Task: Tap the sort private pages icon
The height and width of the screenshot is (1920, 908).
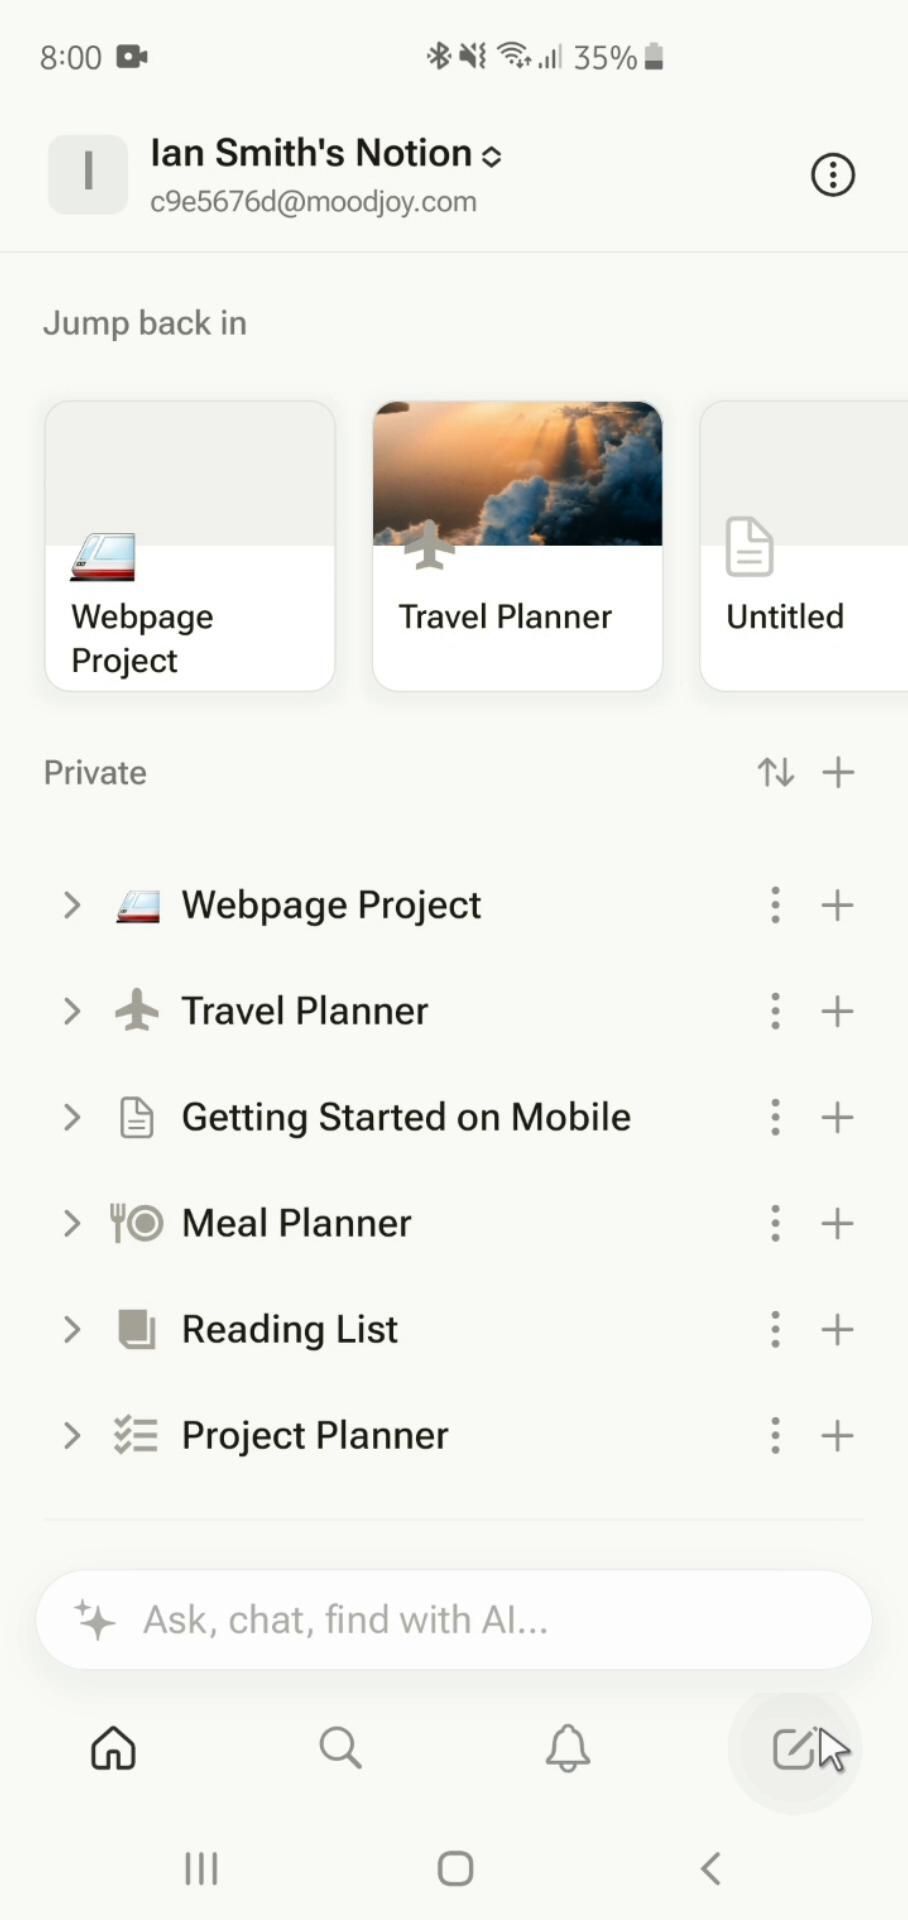Action: [775, 772]
